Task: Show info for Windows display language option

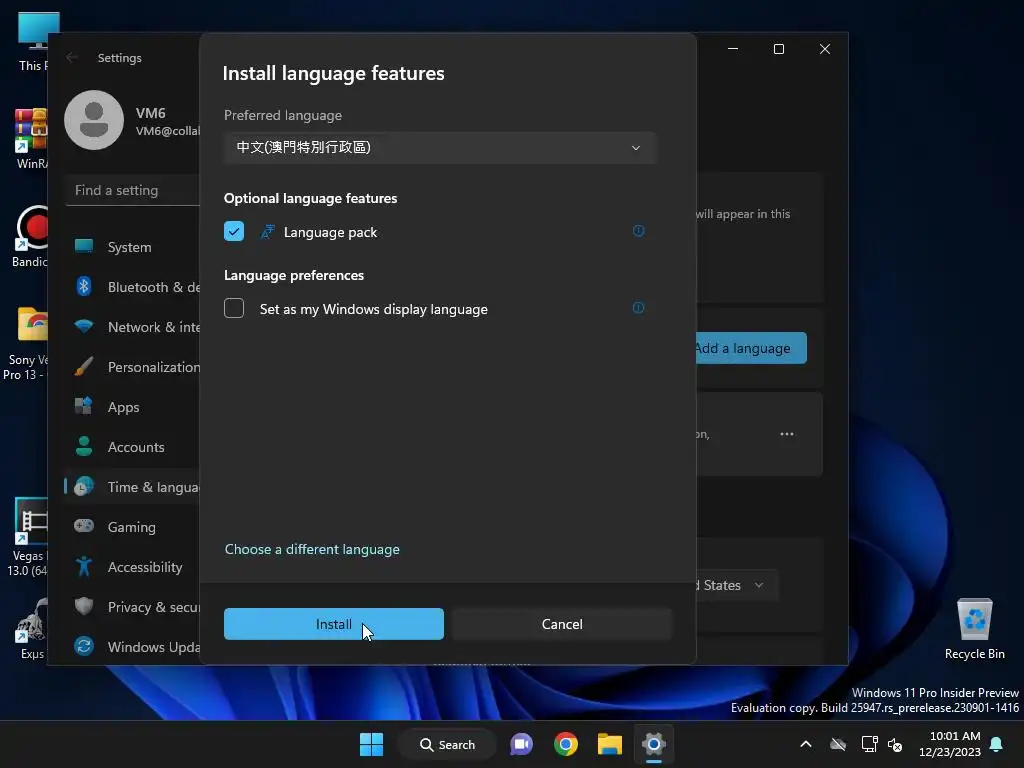Action: (x=638, y=308)
